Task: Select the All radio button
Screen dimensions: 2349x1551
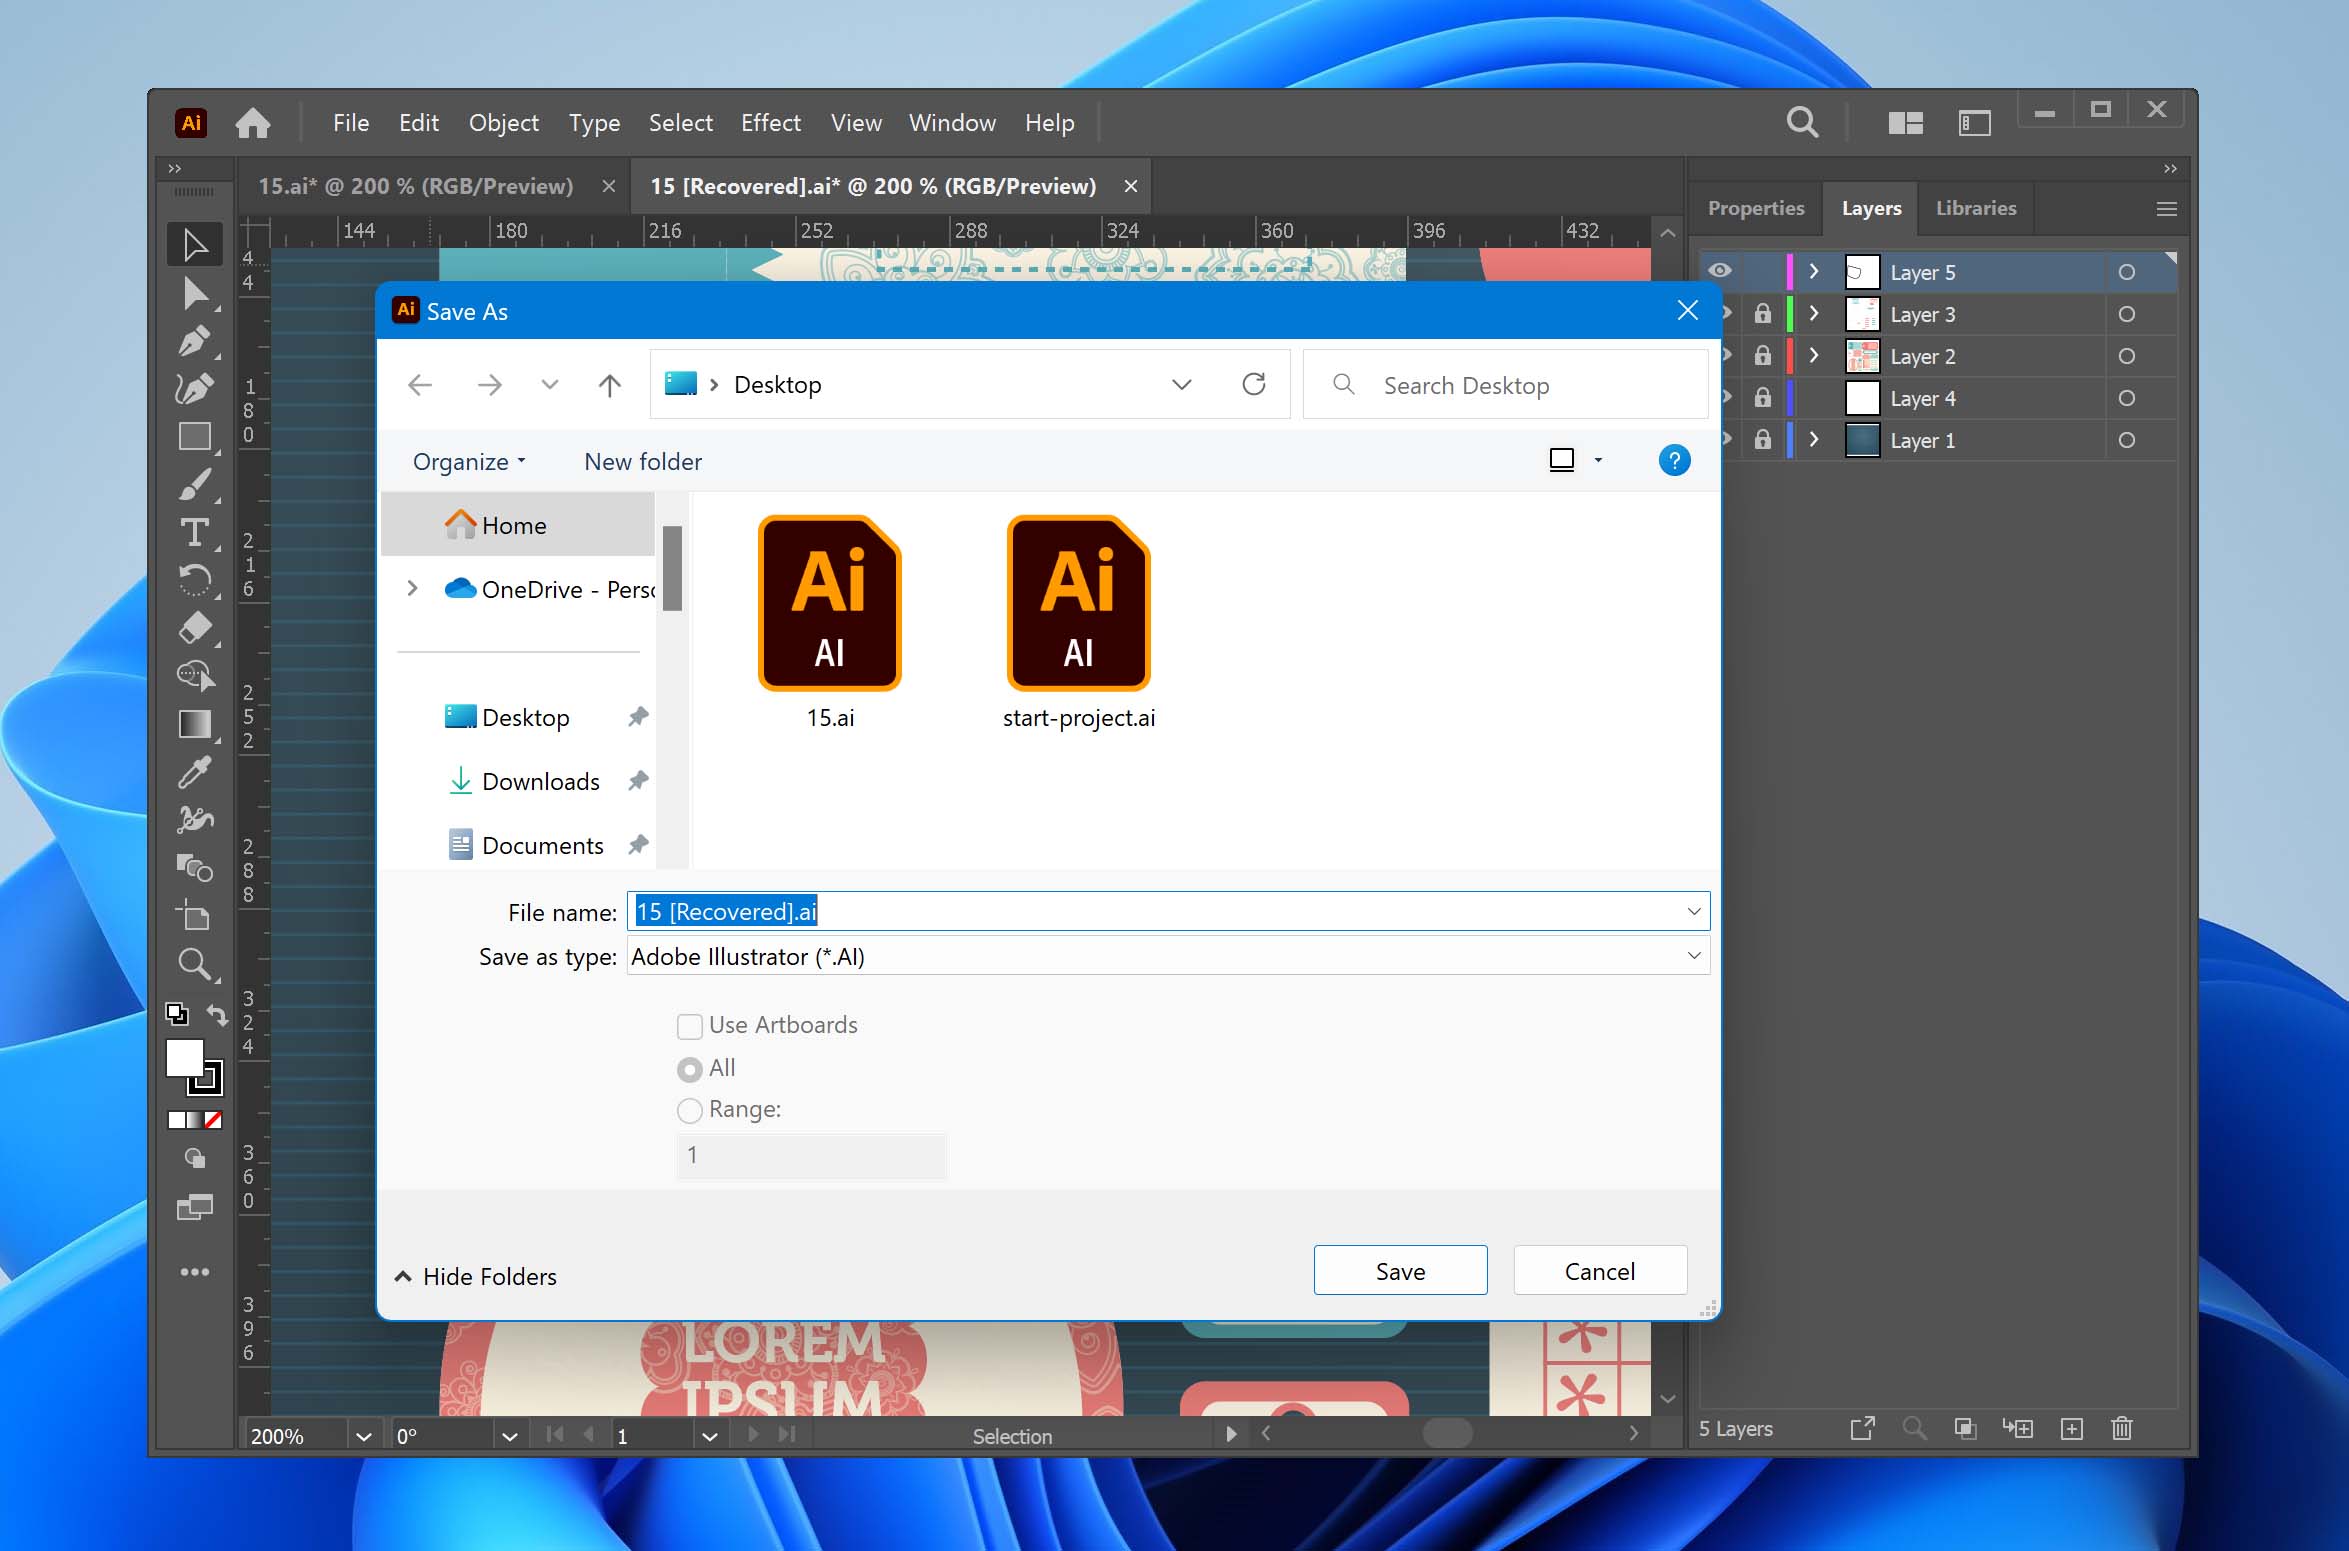Action: [691, 1066]
